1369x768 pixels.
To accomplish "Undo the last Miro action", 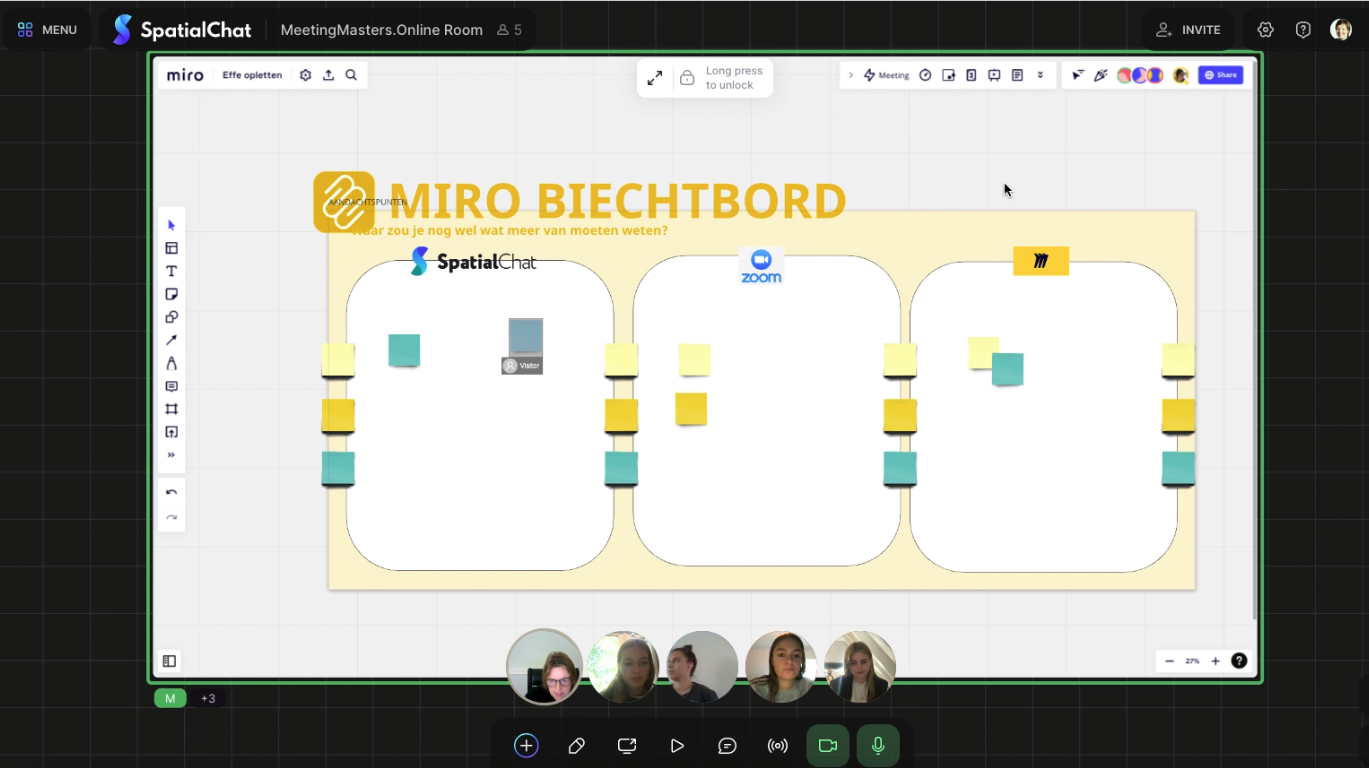I will coord(171,492).
